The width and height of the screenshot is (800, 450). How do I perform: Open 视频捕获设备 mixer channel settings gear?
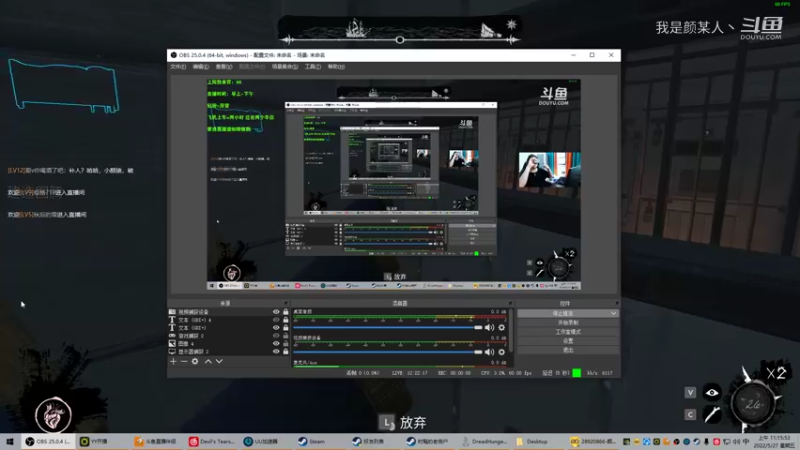coord(502,352)
